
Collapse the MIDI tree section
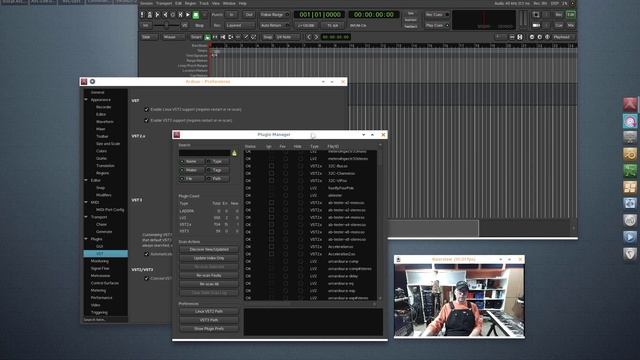(x=86, y=202)
